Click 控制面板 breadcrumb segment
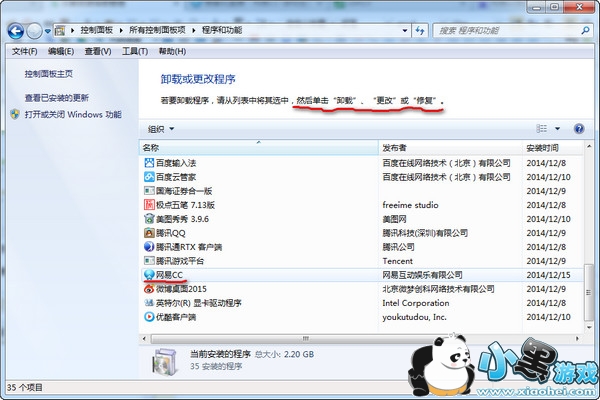Viewport: 600px width, 400px height. [96, 30]
